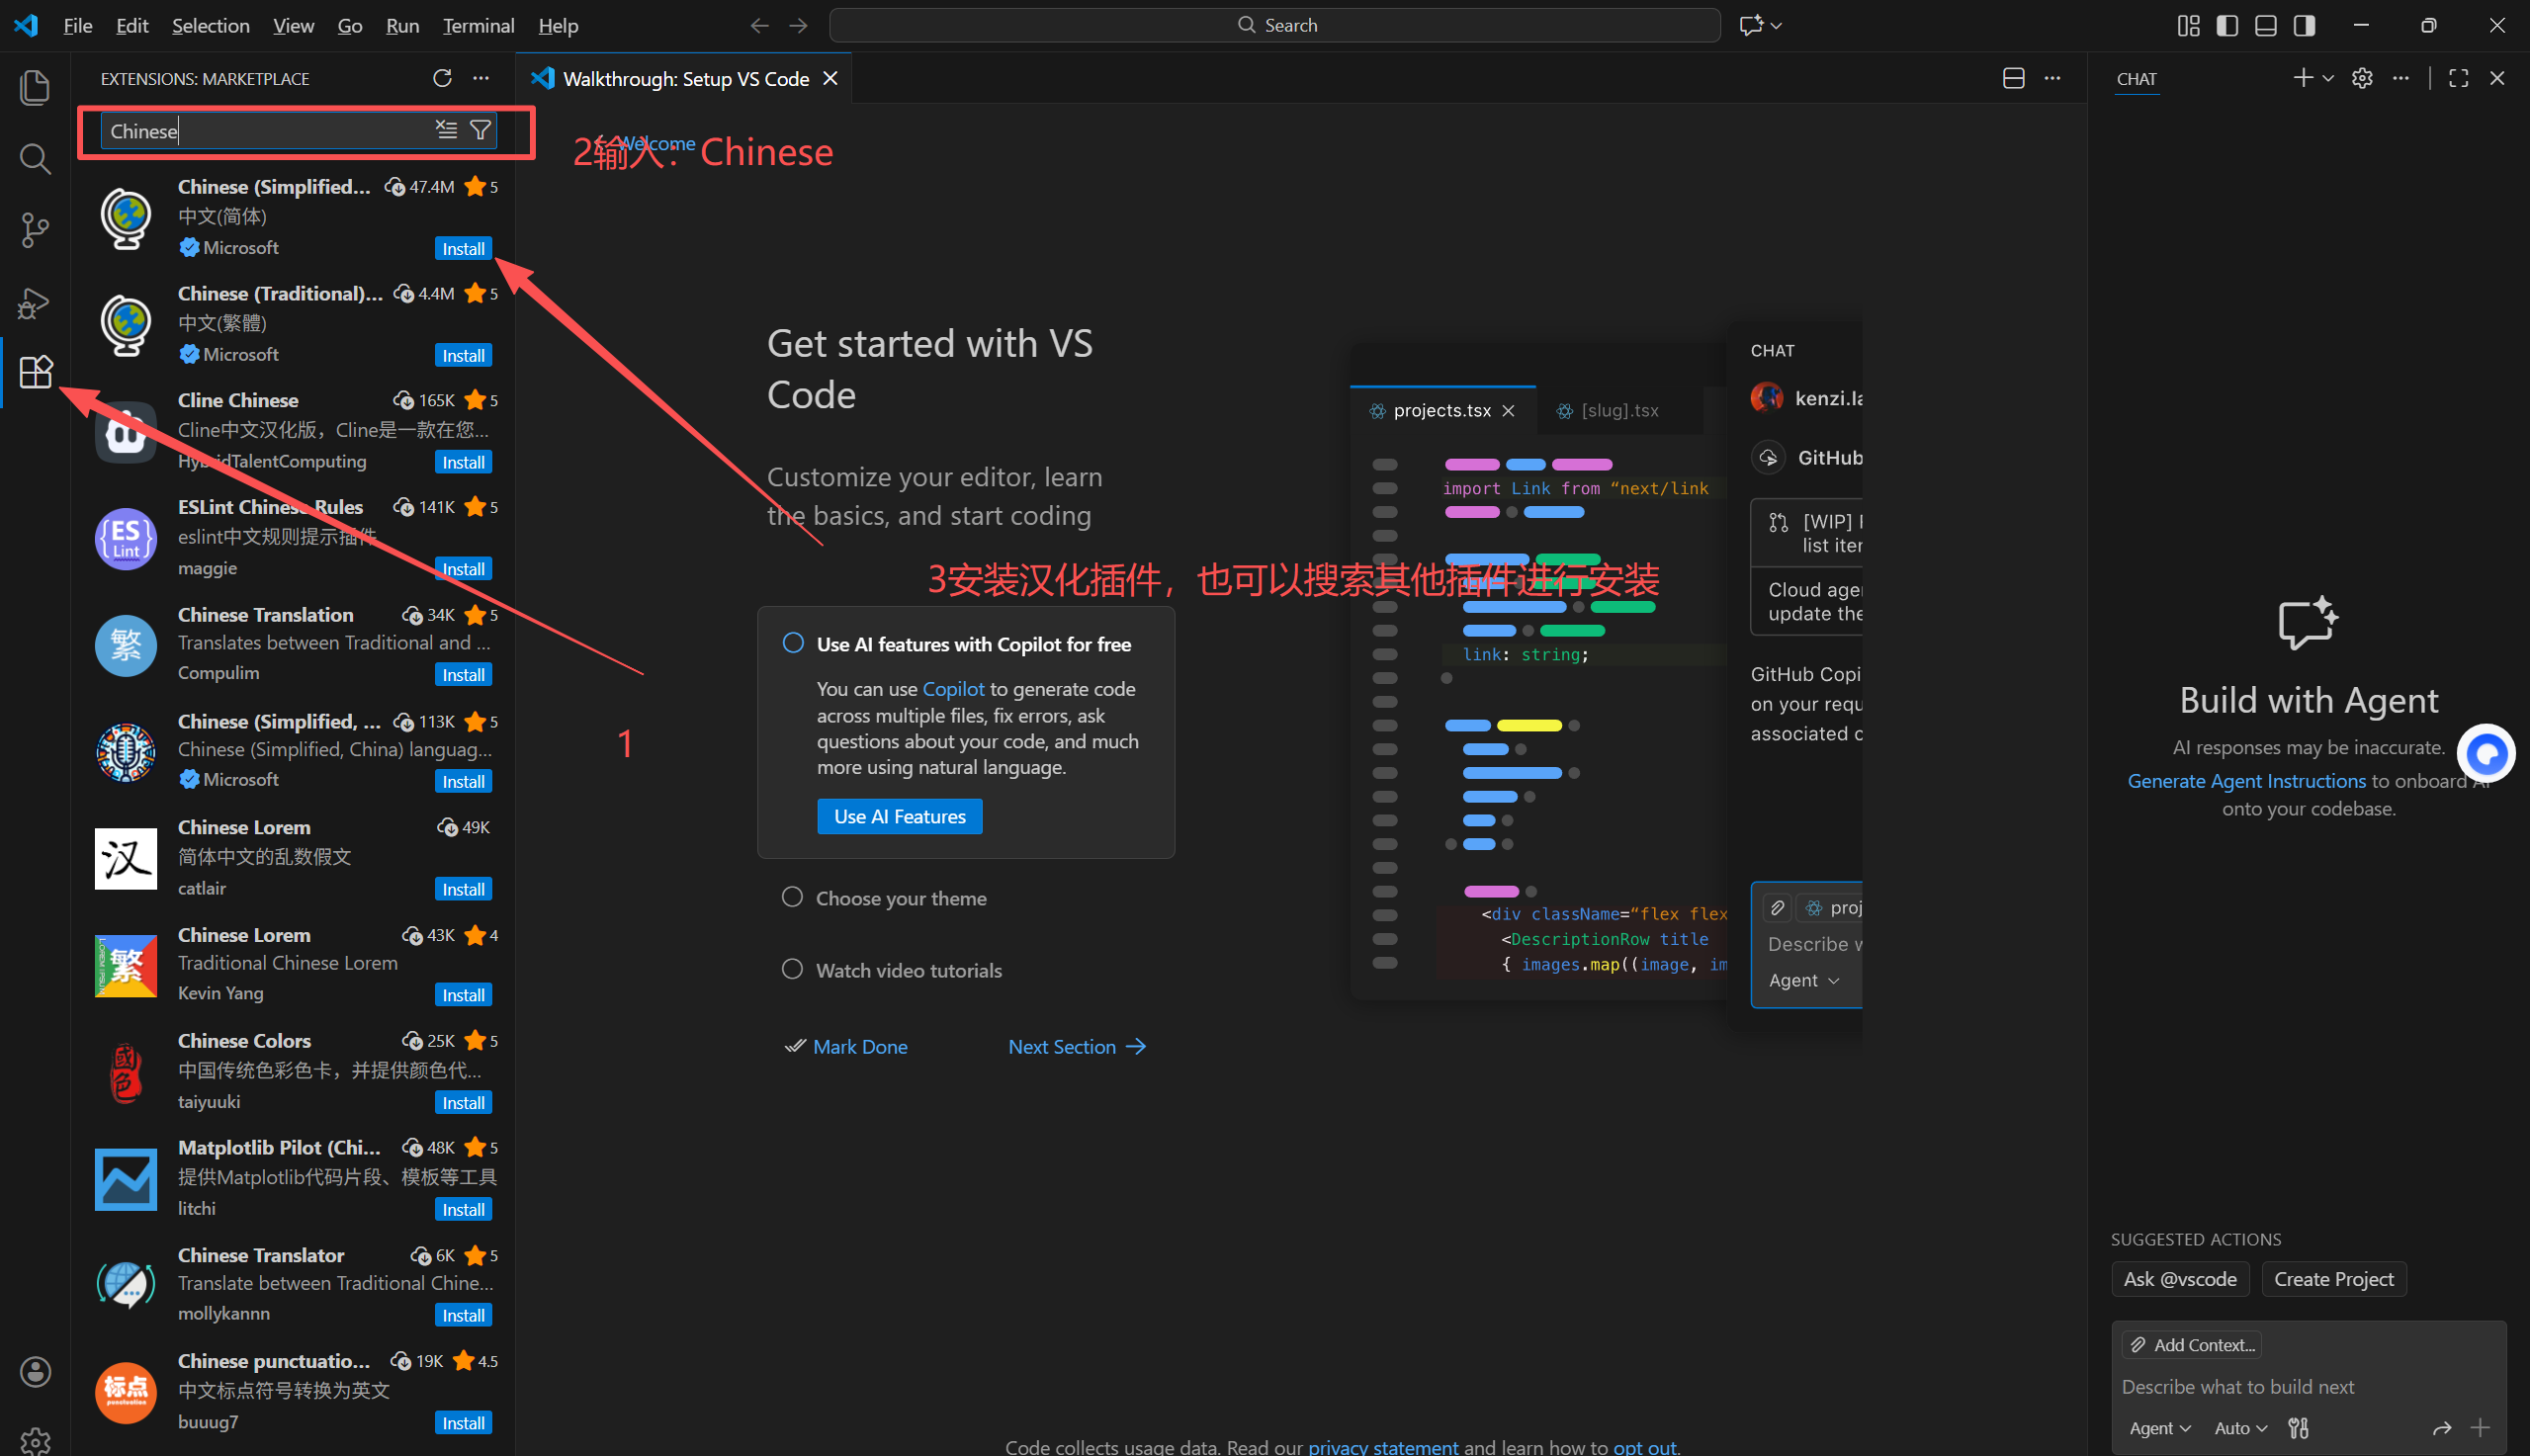Image resolution: width=2530 pixels, height=1456 pixels.
Task: Open Extensions view more actions menu
Action: (x=481, y=78)
